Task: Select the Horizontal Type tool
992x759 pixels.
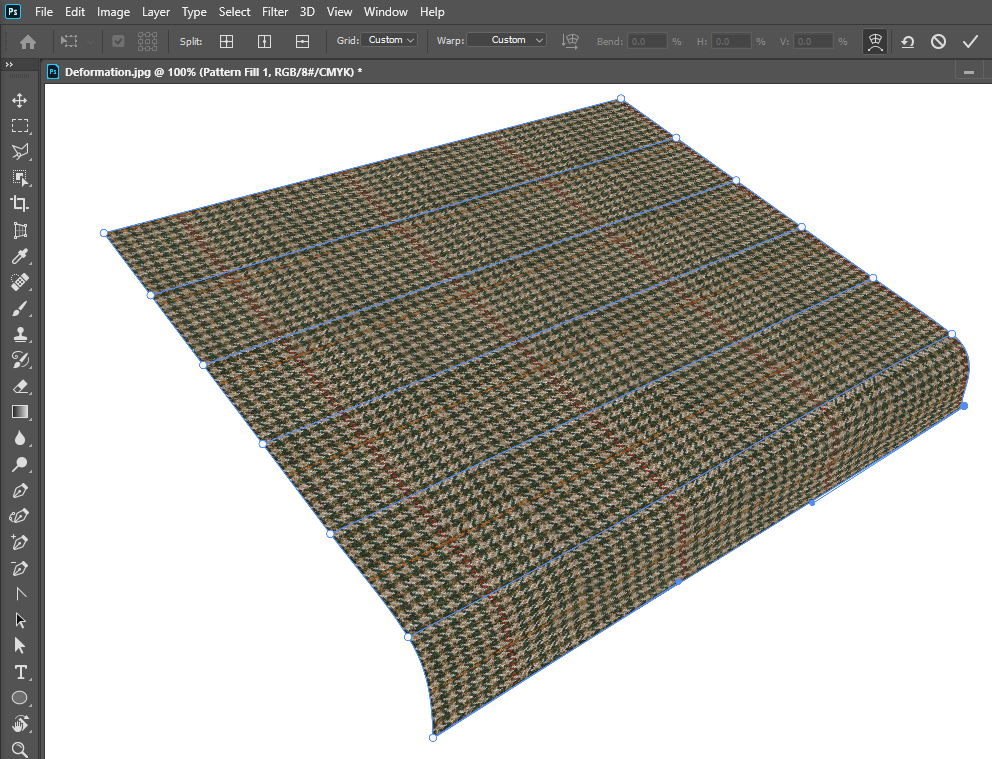Action: pyautogui.click(x=19, y=672)
